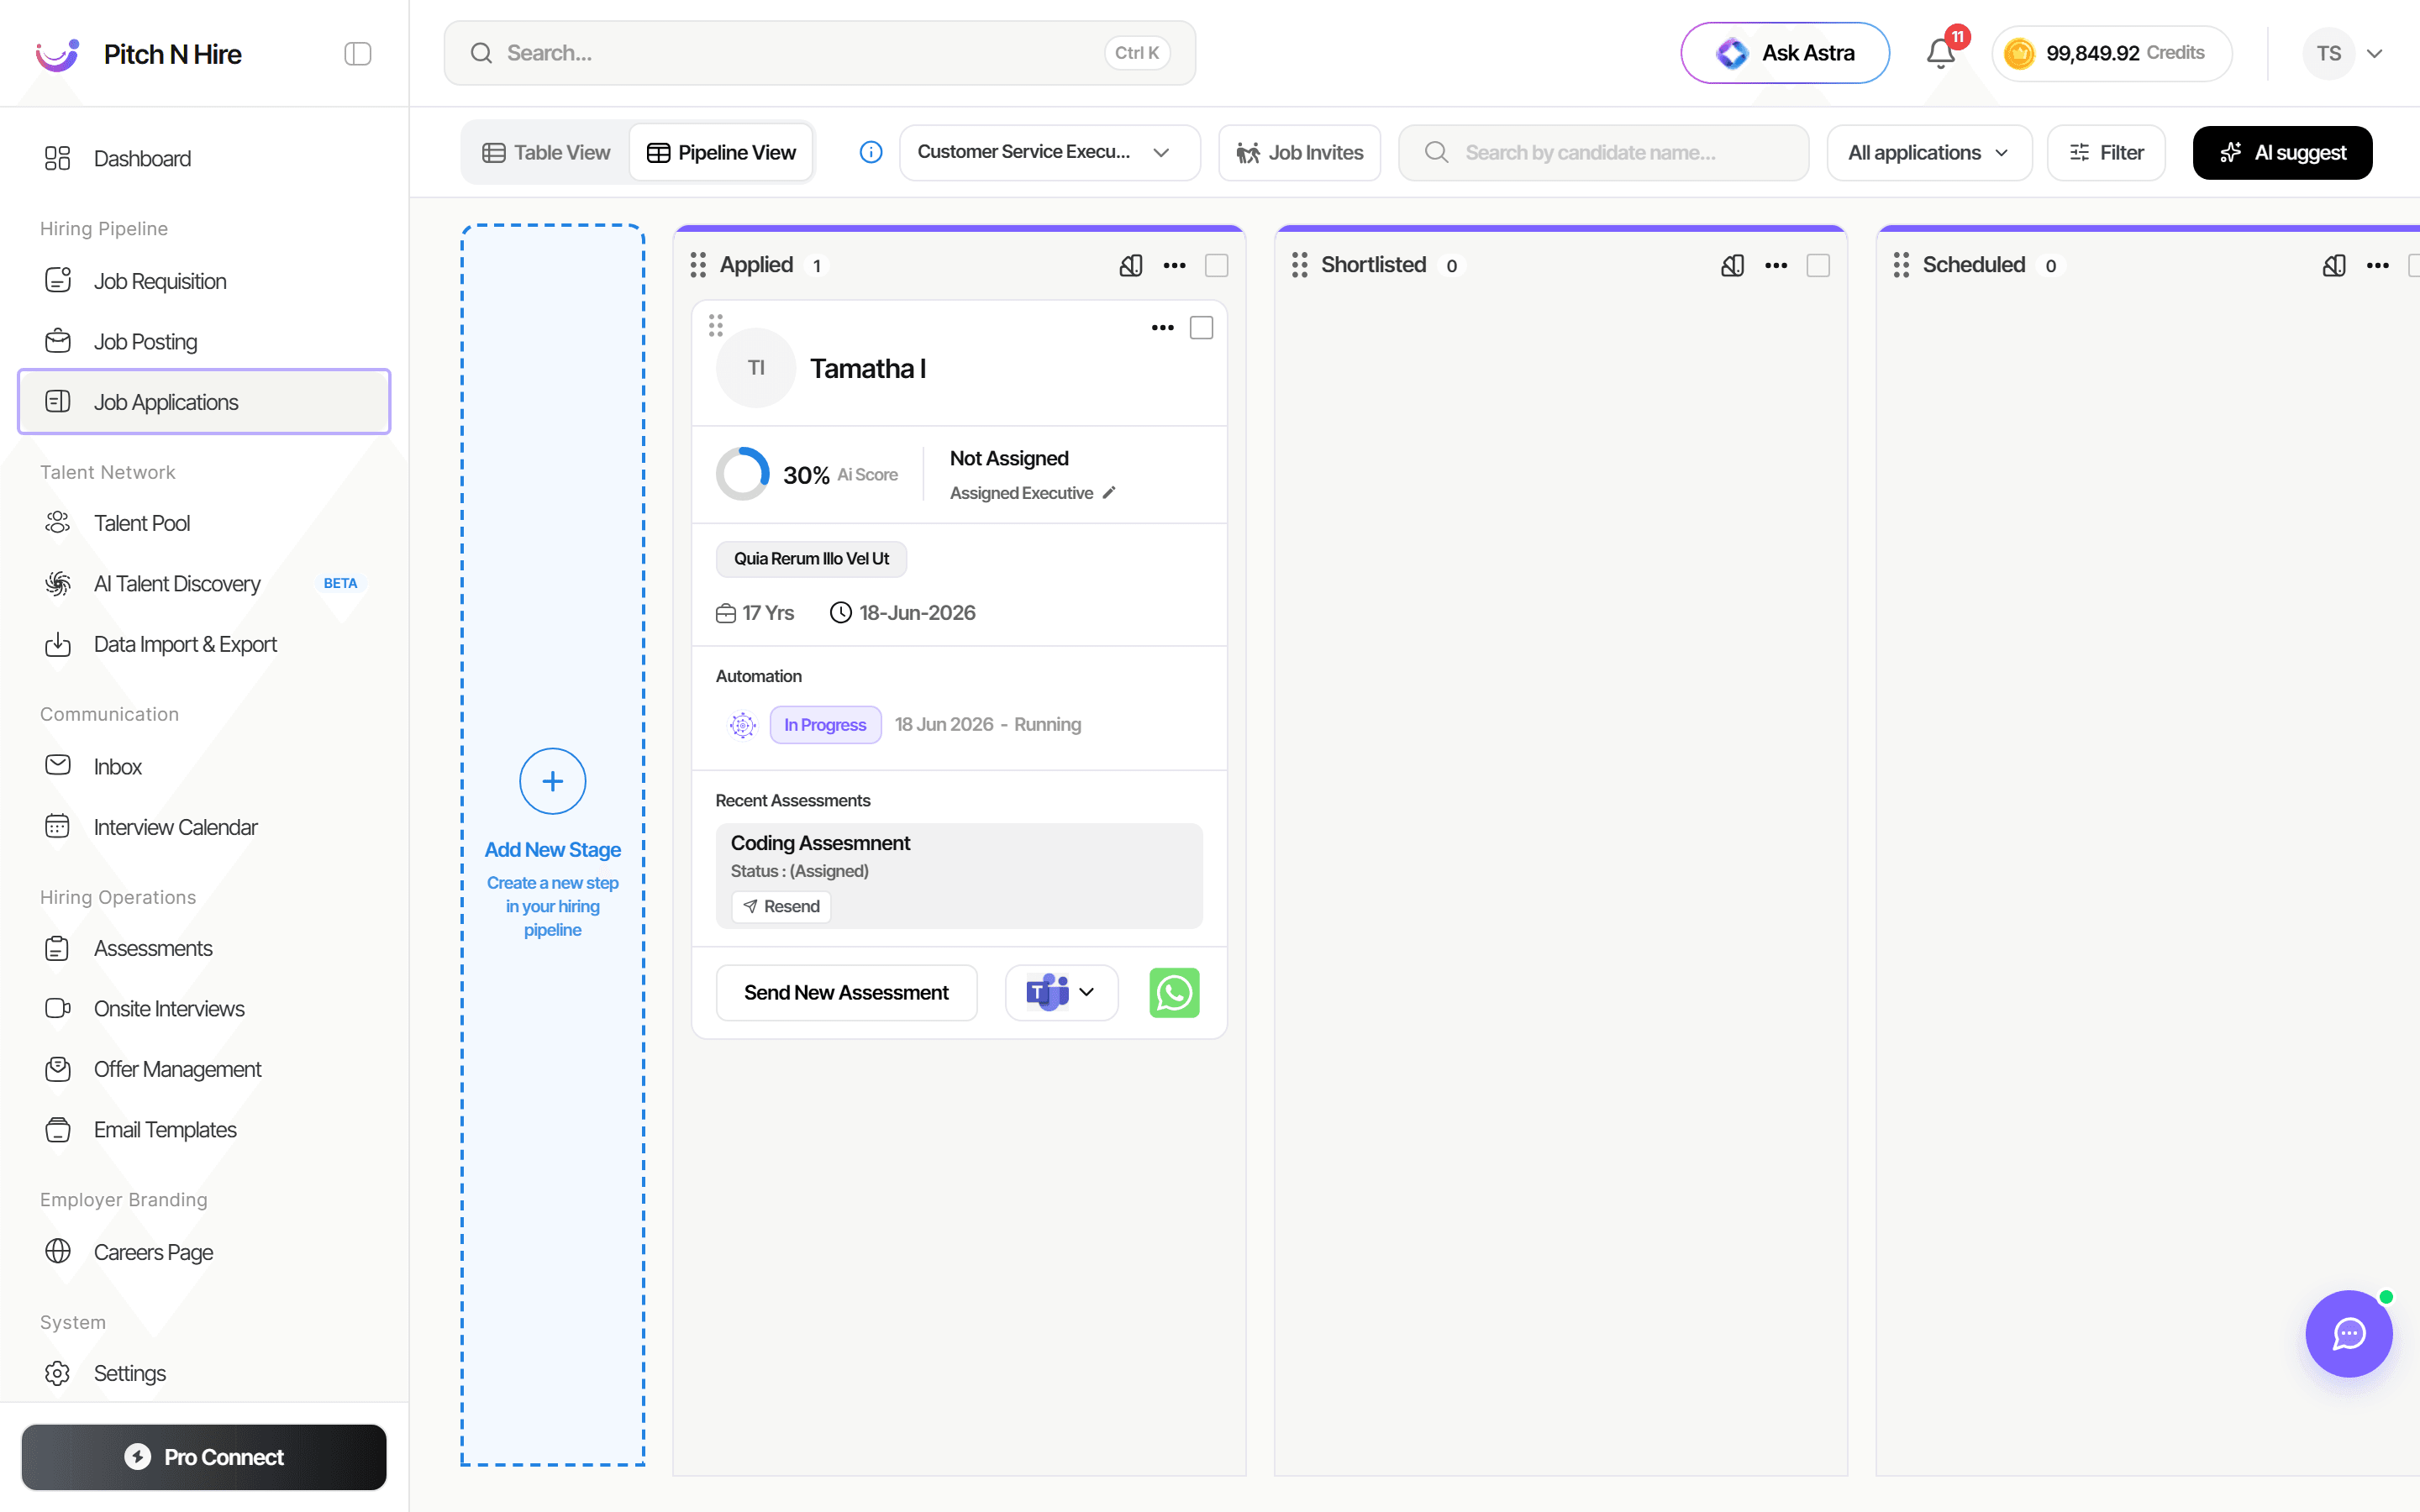
Task: Expand the Teams meeting dropdown
Action: pyautogui.click(x=1061, y=992)
